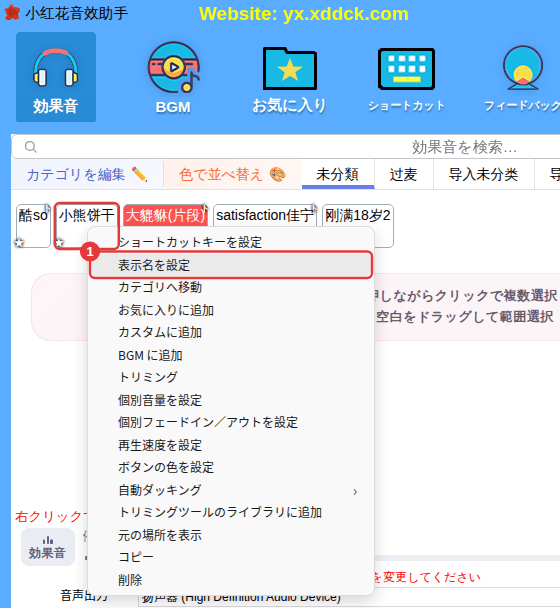Viewport: 560px width, 608px height.
Task: Choose トリミングツールのライブラリに追加 menu entry
Action: pos(231,513)
